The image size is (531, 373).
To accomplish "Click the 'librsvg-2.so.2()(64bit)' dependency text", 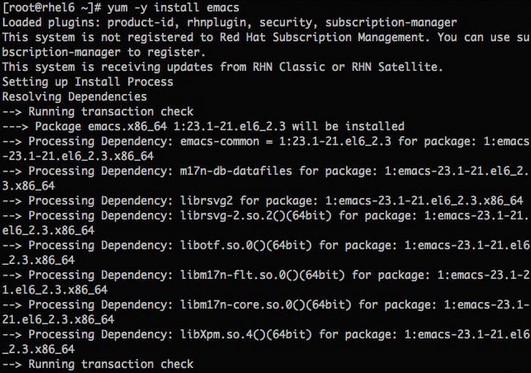I will [x=256, y=215].
